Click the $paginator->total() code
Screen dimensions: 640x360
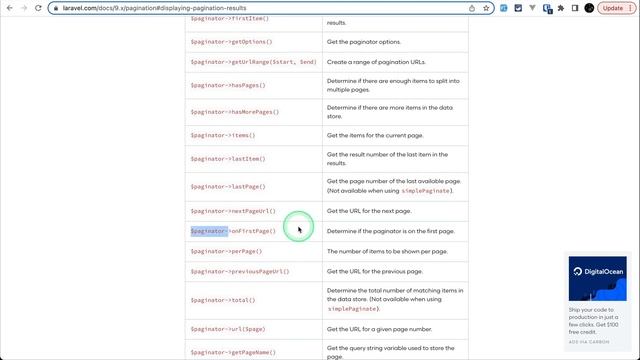[x=223, y=300]
